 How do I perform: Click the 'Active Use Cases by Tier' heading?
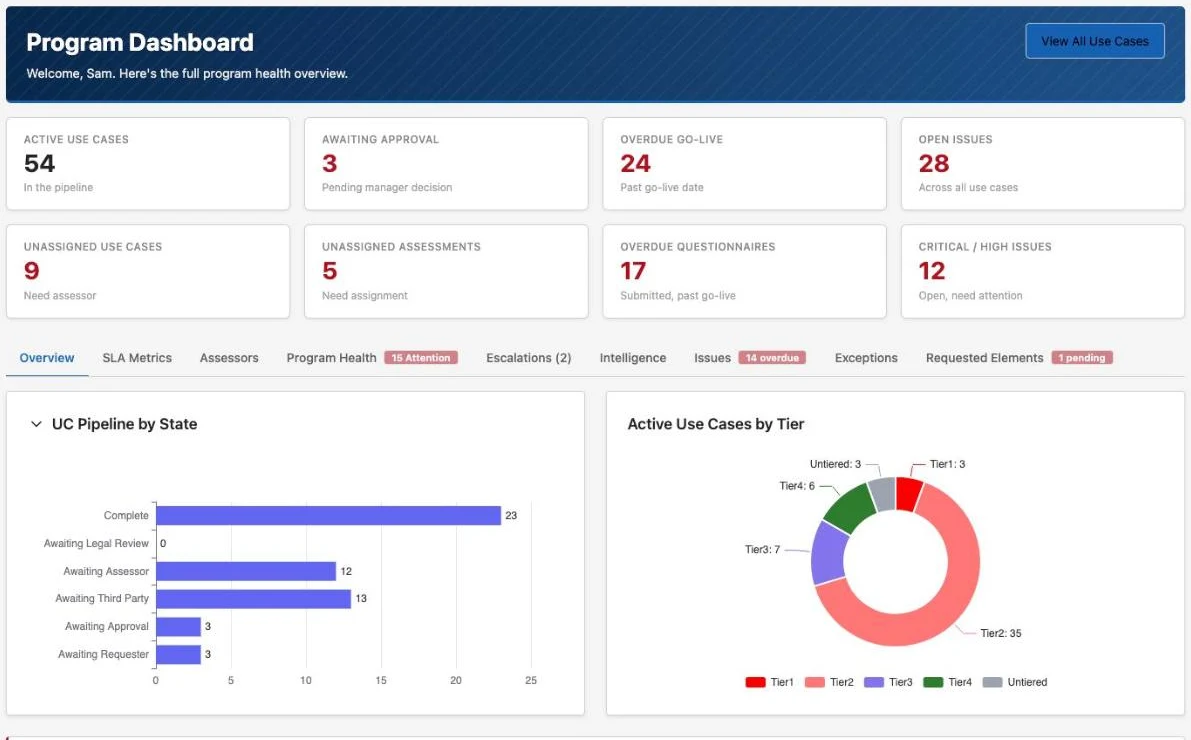pos(716,424)
